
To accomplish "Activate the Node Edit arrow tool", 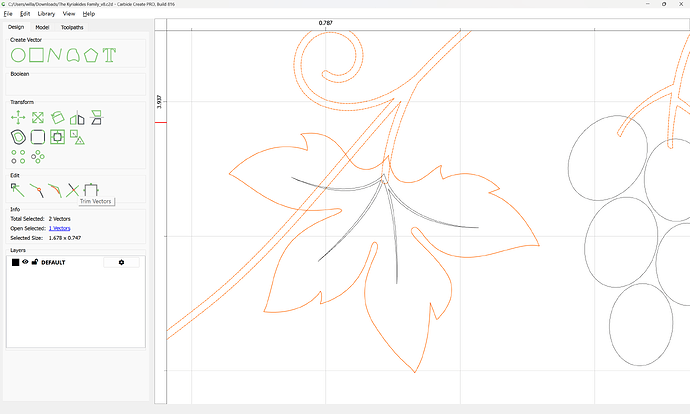I will (18, 190).
